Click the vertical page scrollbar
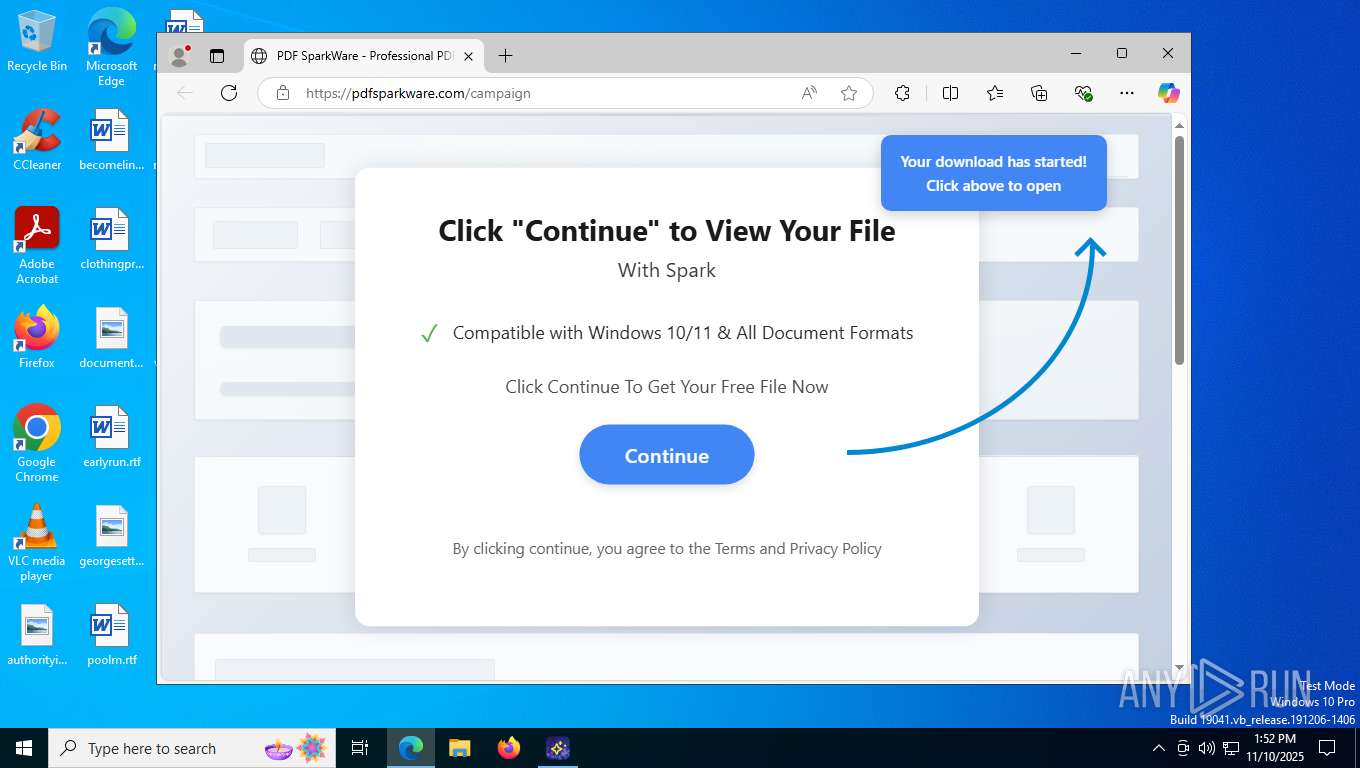 tap(1179, 250)
